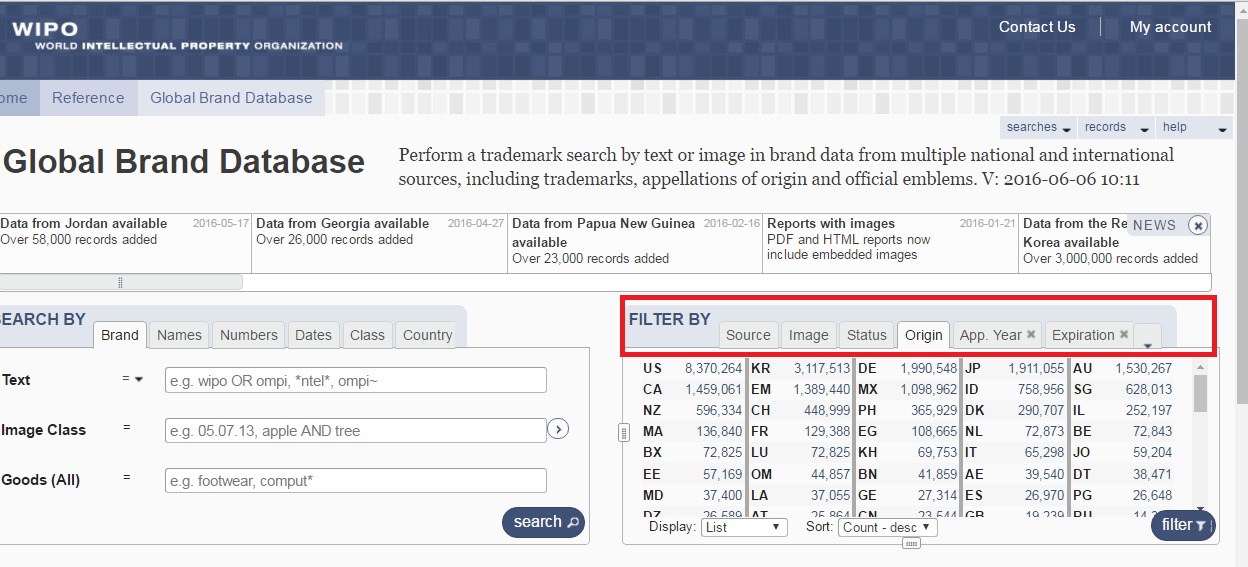Click the search button
This screenshot has height=567, width=1248.
point(543,522)
